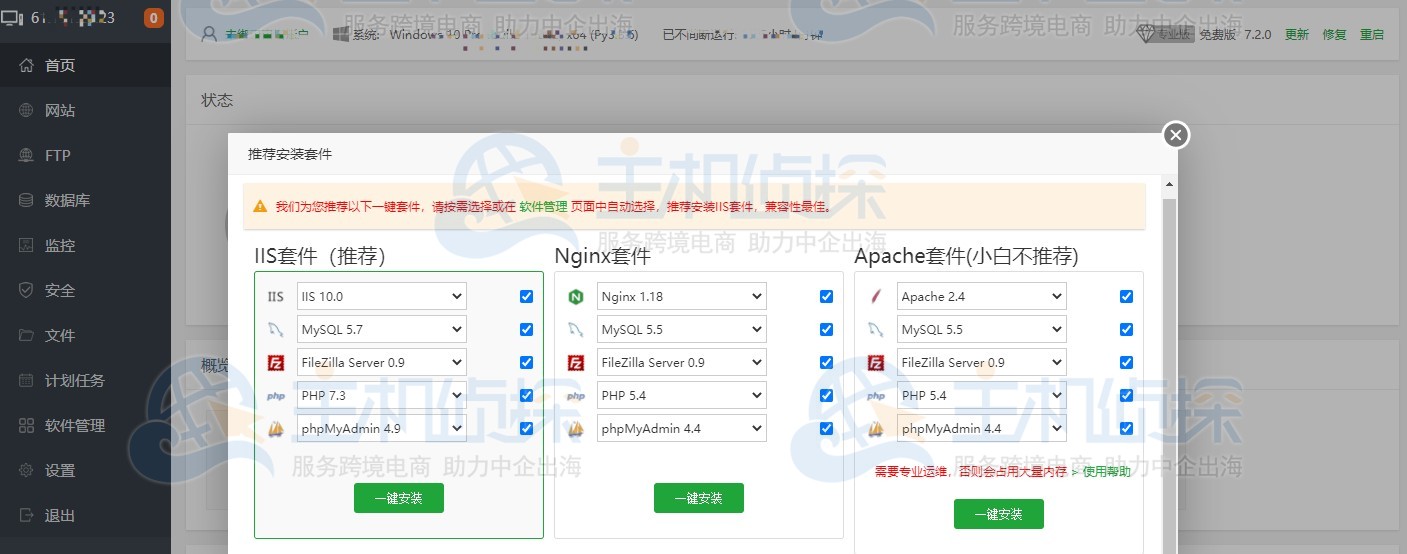
Task: Open the IIS 10.0 version dropdown
Action: pos(382,296)
